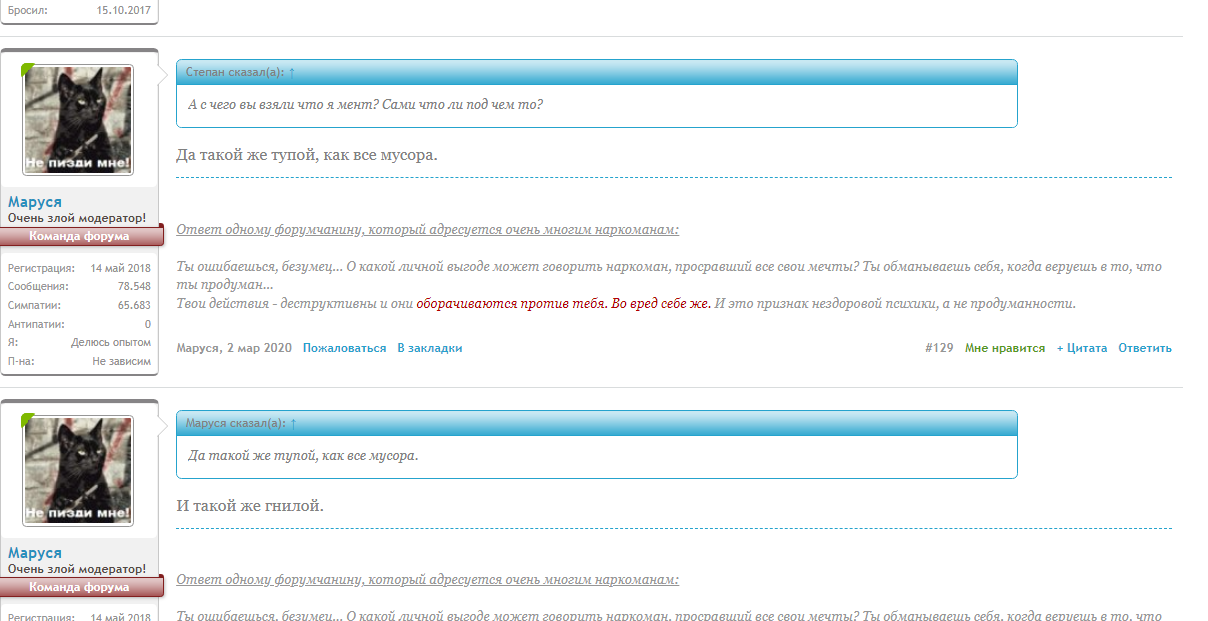Report the post via Пожаловаться
The image size is (1208, 621).
342,347
